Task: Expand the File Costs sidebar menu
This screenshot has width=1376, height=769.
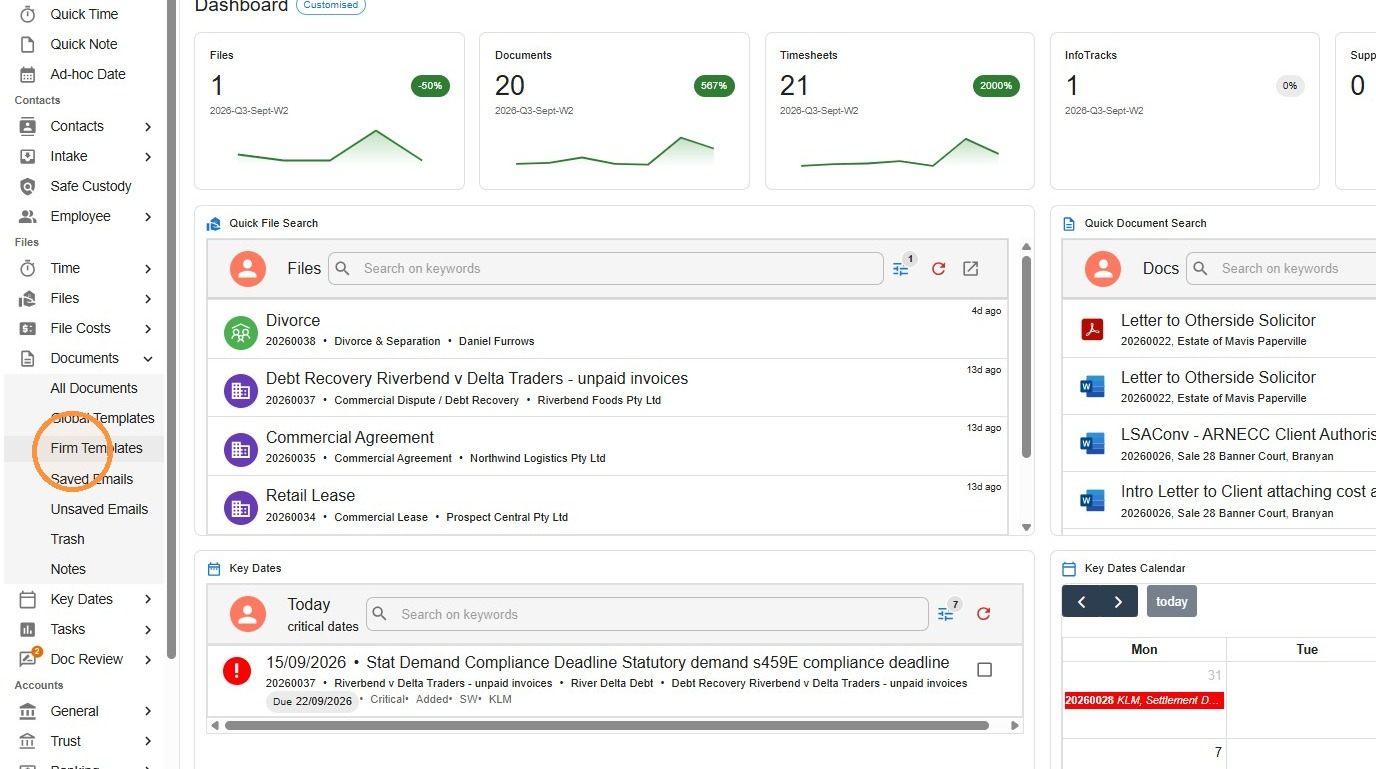Action: [x=148, y=328]
